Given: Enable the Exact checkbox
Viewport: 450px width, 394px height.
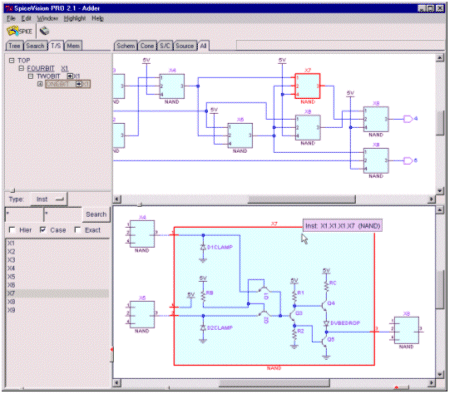Looking at the screenshot, I should point(77,230).
